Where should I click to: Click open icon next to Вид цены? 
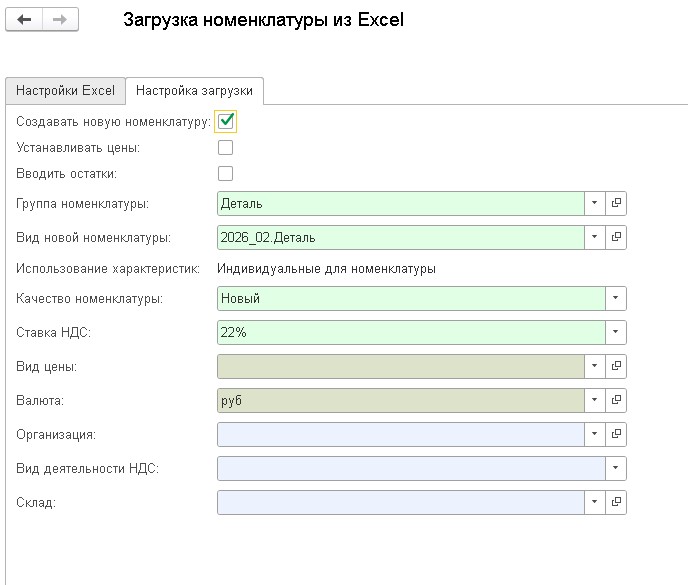tap(616, 366)
